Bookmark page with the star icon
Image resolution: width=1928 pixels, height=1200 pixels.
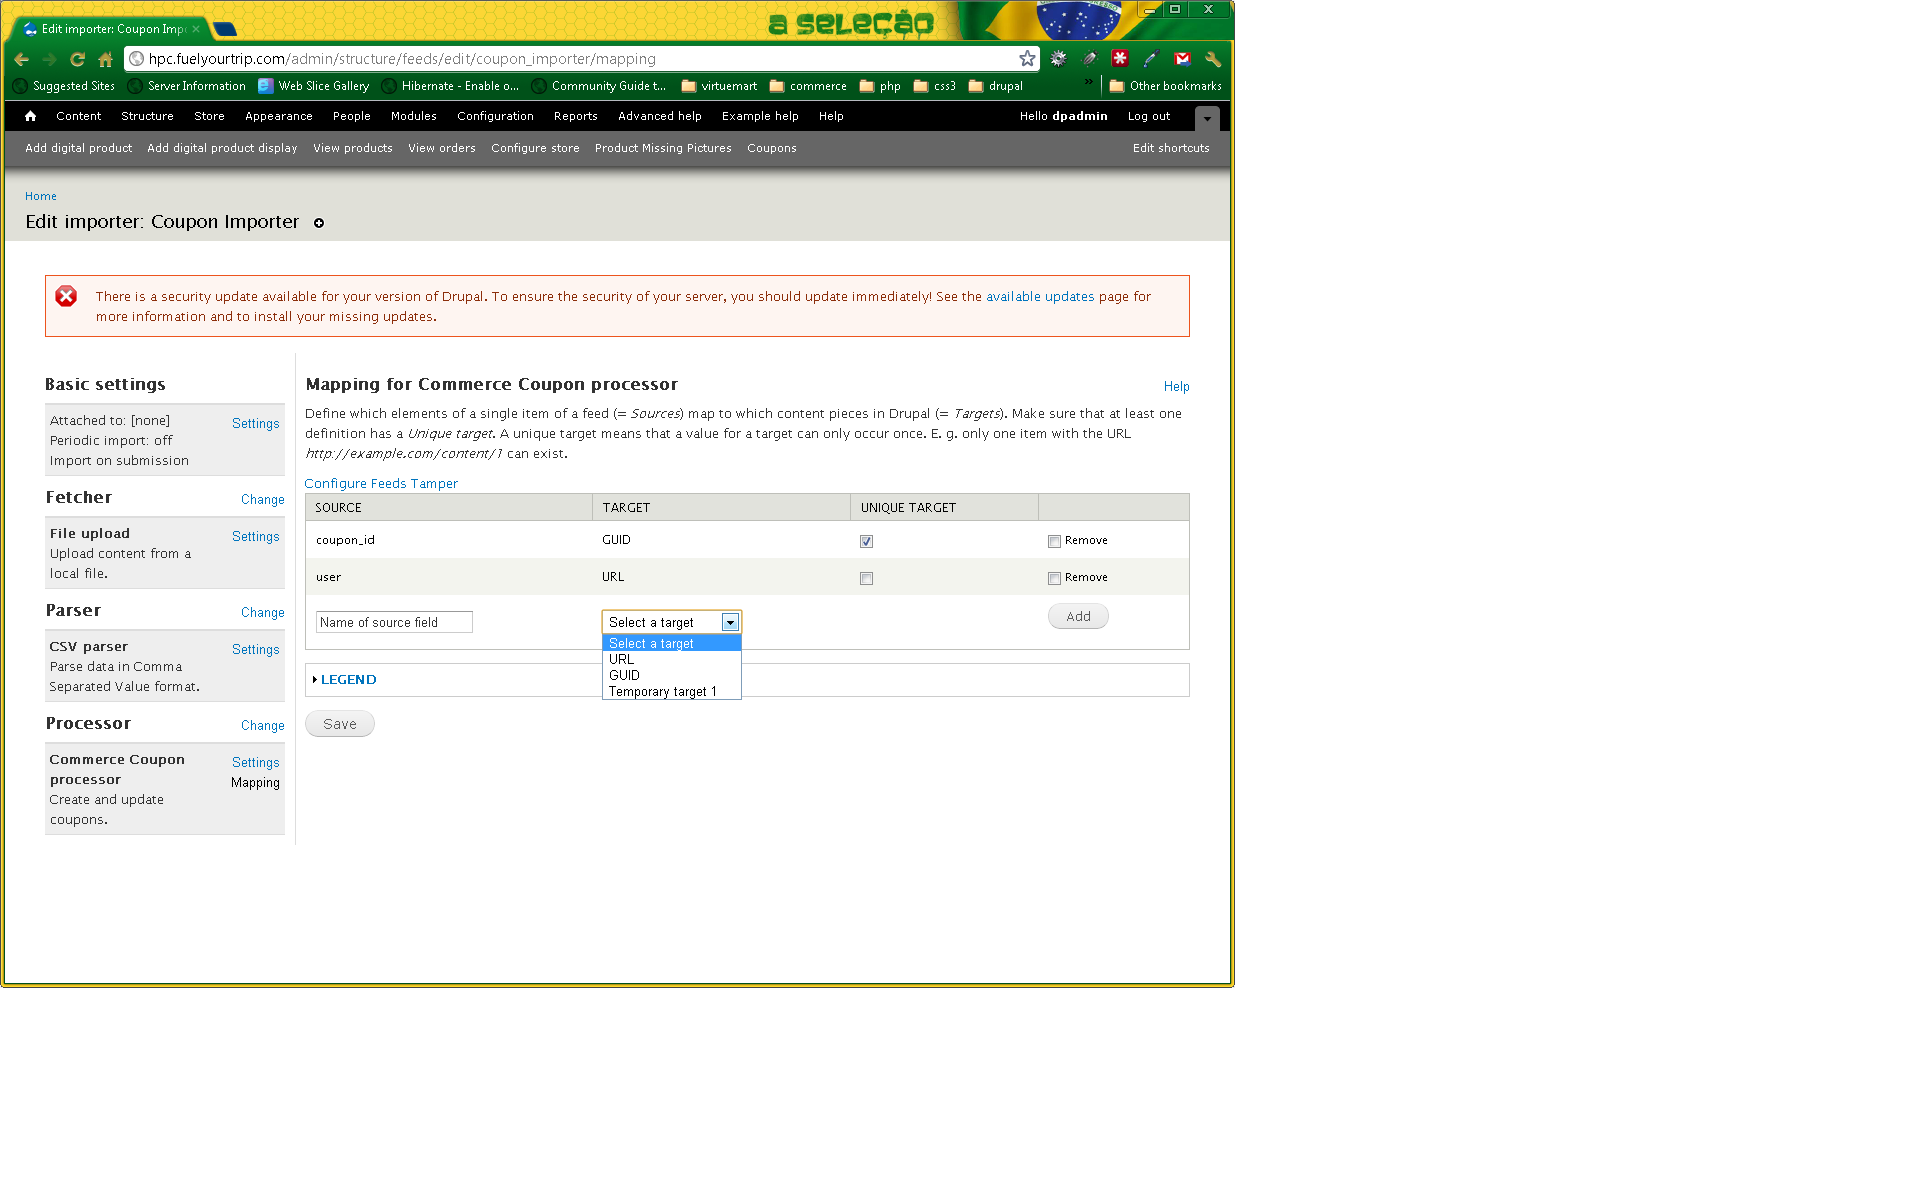pyautogui.click(x=1026, y=59)
